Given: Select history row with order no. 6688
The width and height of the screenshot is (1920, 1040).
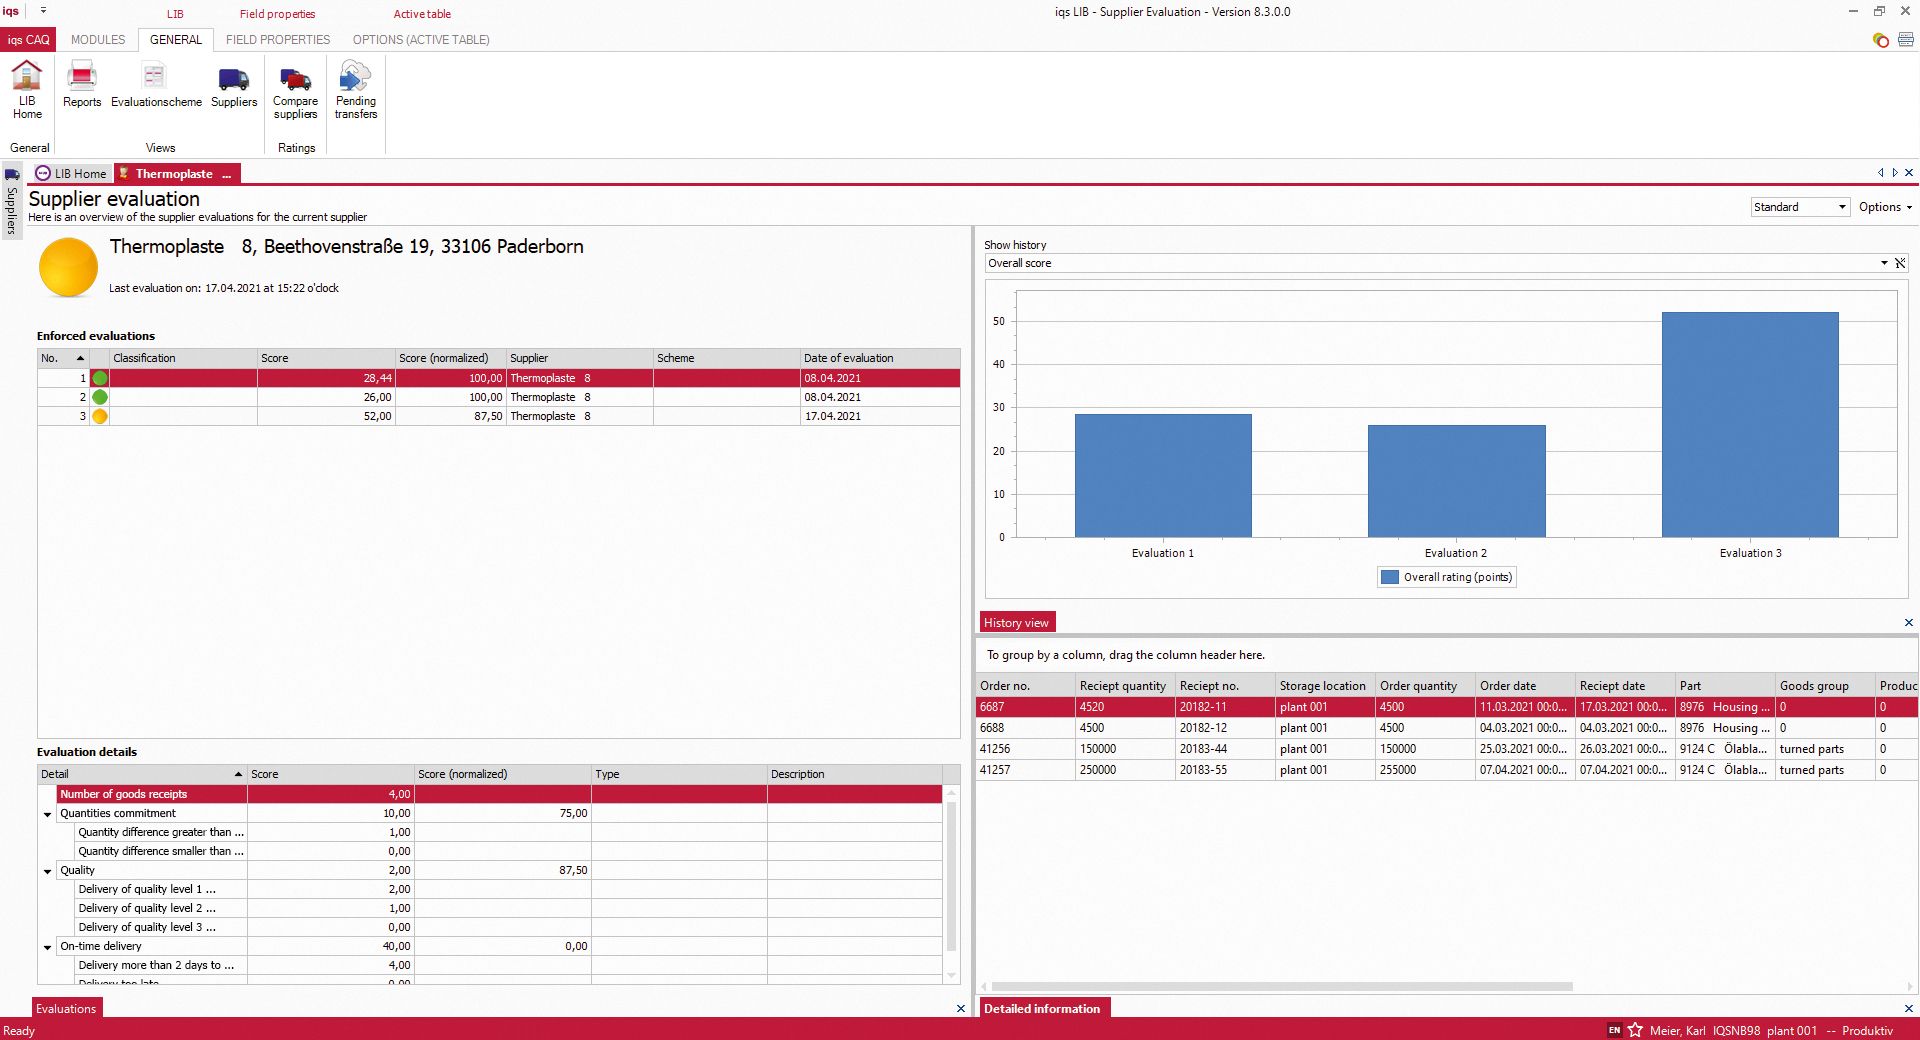Looking at the screenshot, I should pyautogui.click(x=1447, y=728).
